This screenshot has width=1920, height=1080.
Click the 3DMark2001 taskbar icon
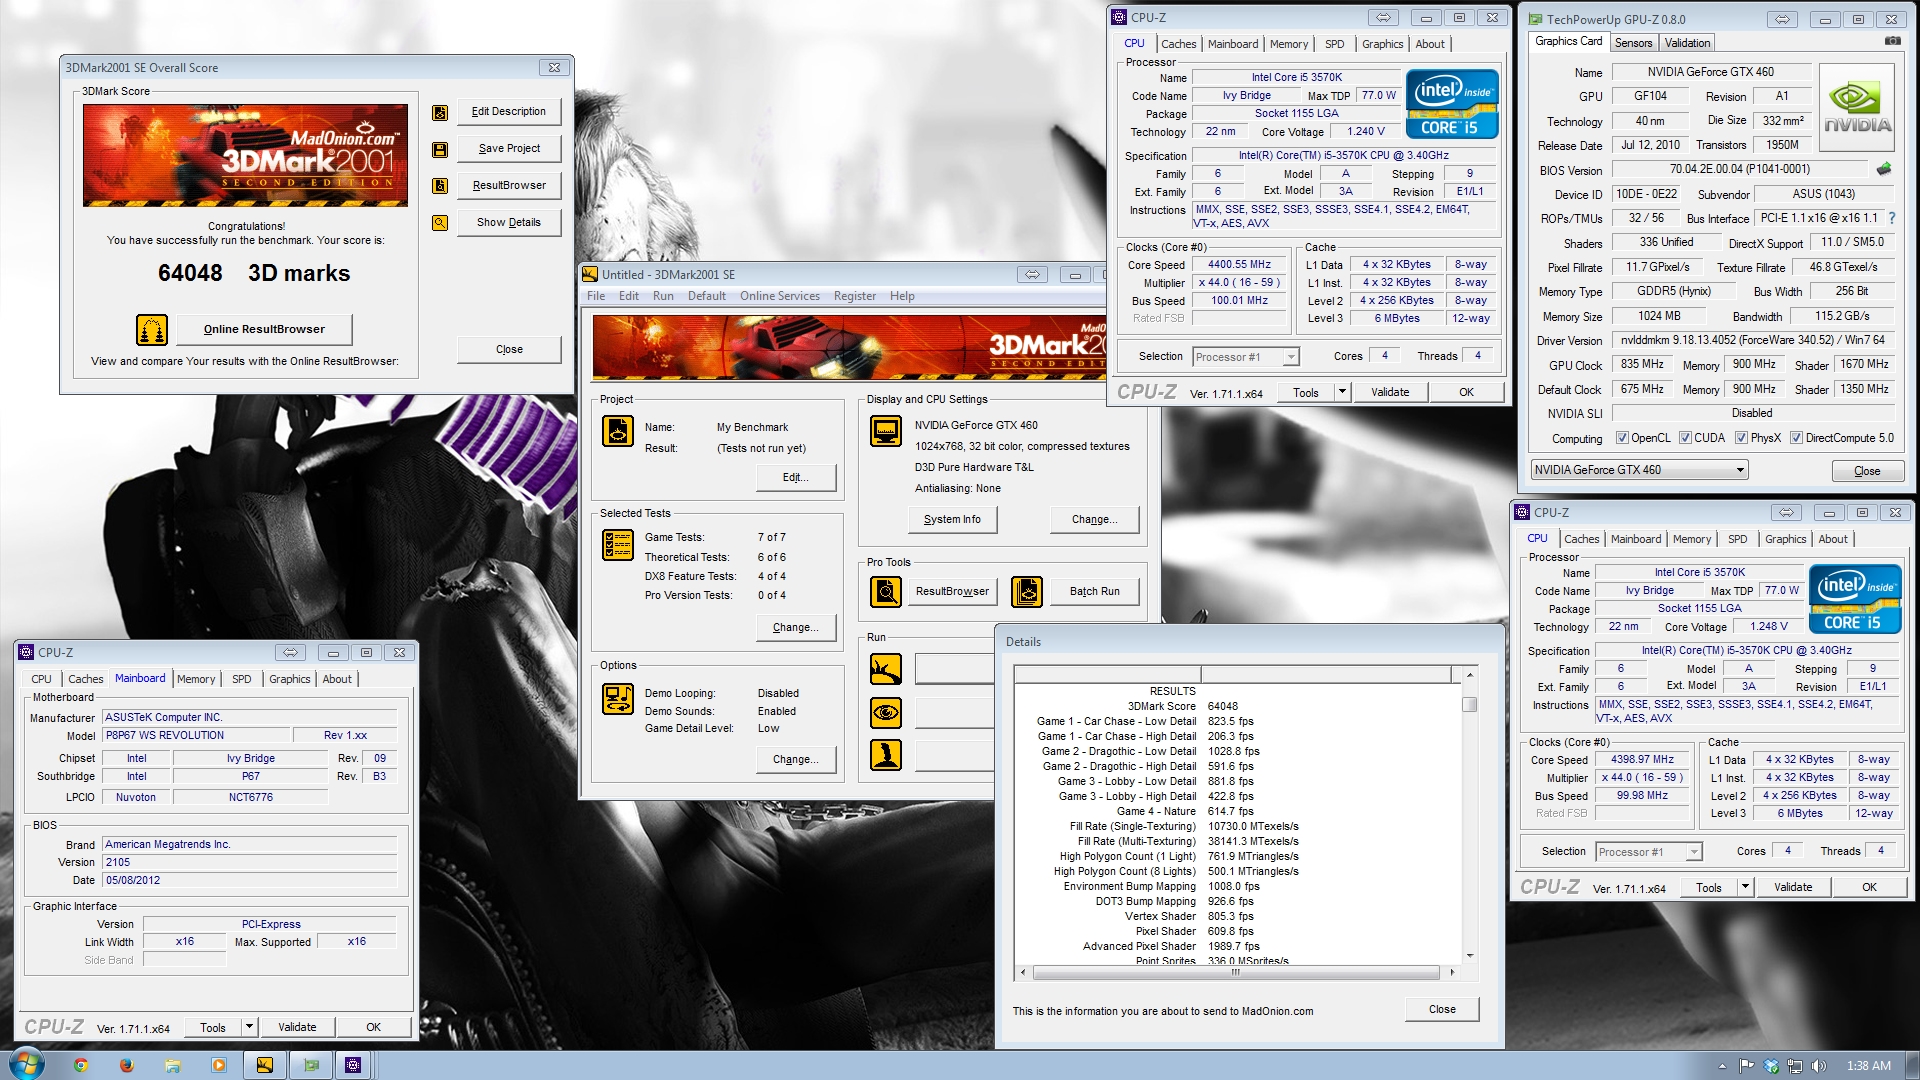[265, 1065]
